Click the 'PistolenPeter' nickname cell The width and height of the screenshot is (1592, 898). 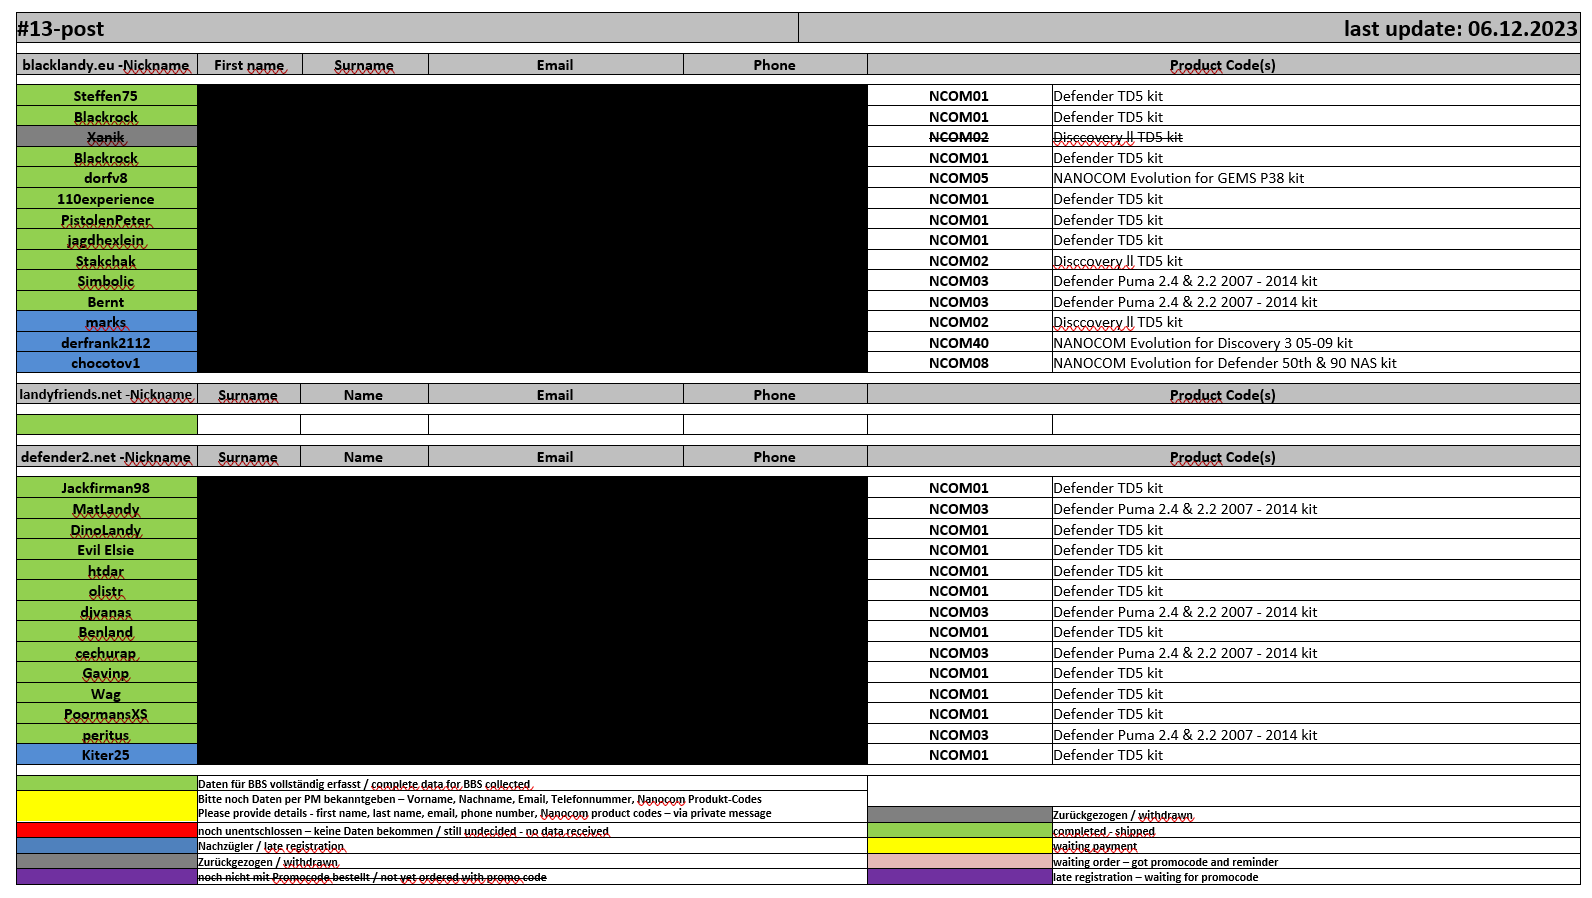coord(107,220)
